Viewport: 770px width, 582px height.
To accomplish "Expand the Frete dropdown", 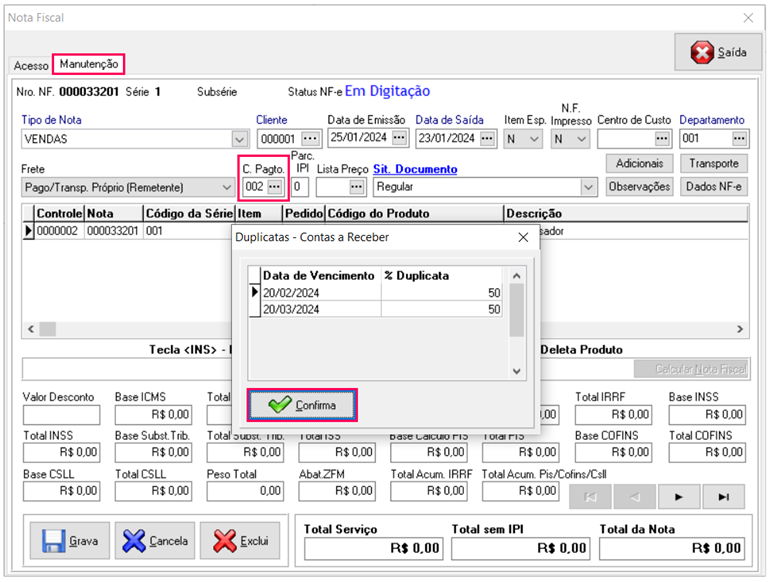I will 225,187.
